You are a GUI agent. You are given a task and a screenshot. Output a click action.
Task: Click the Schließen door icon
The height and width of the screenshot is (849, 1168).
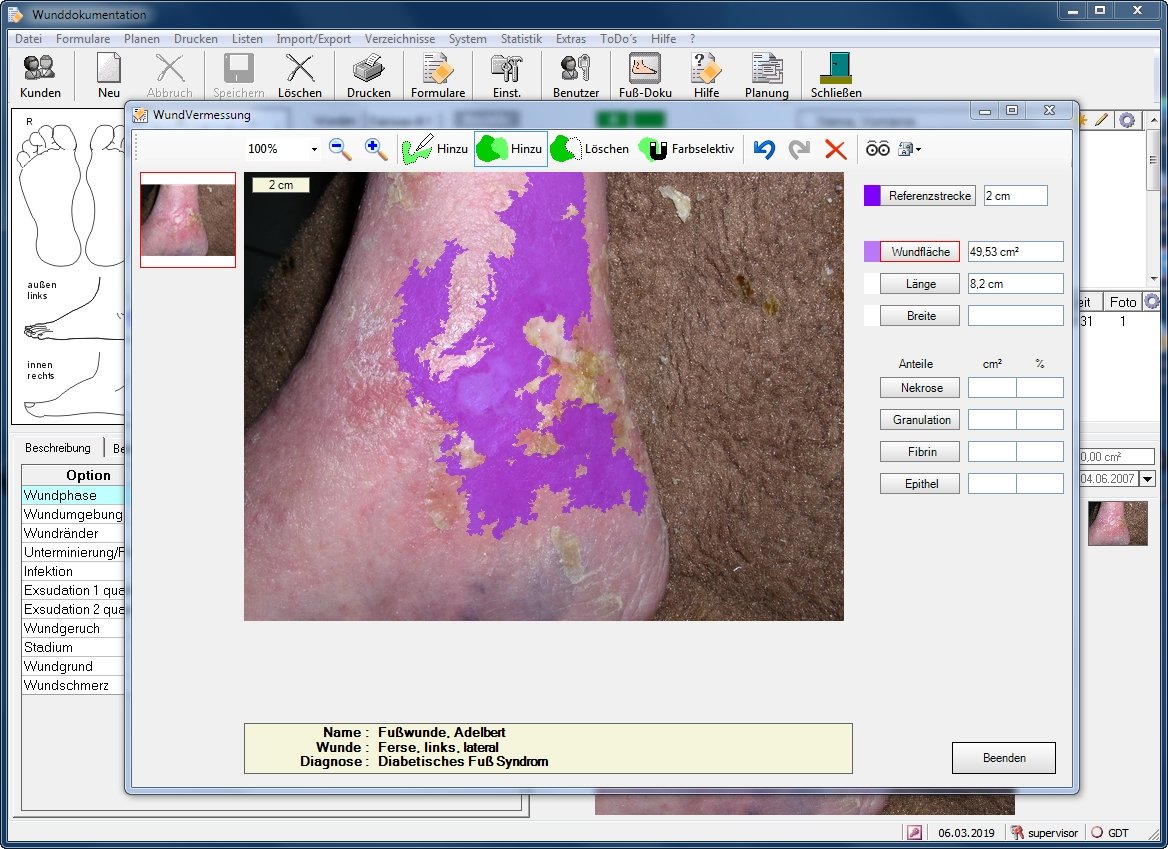click(836, 75)
